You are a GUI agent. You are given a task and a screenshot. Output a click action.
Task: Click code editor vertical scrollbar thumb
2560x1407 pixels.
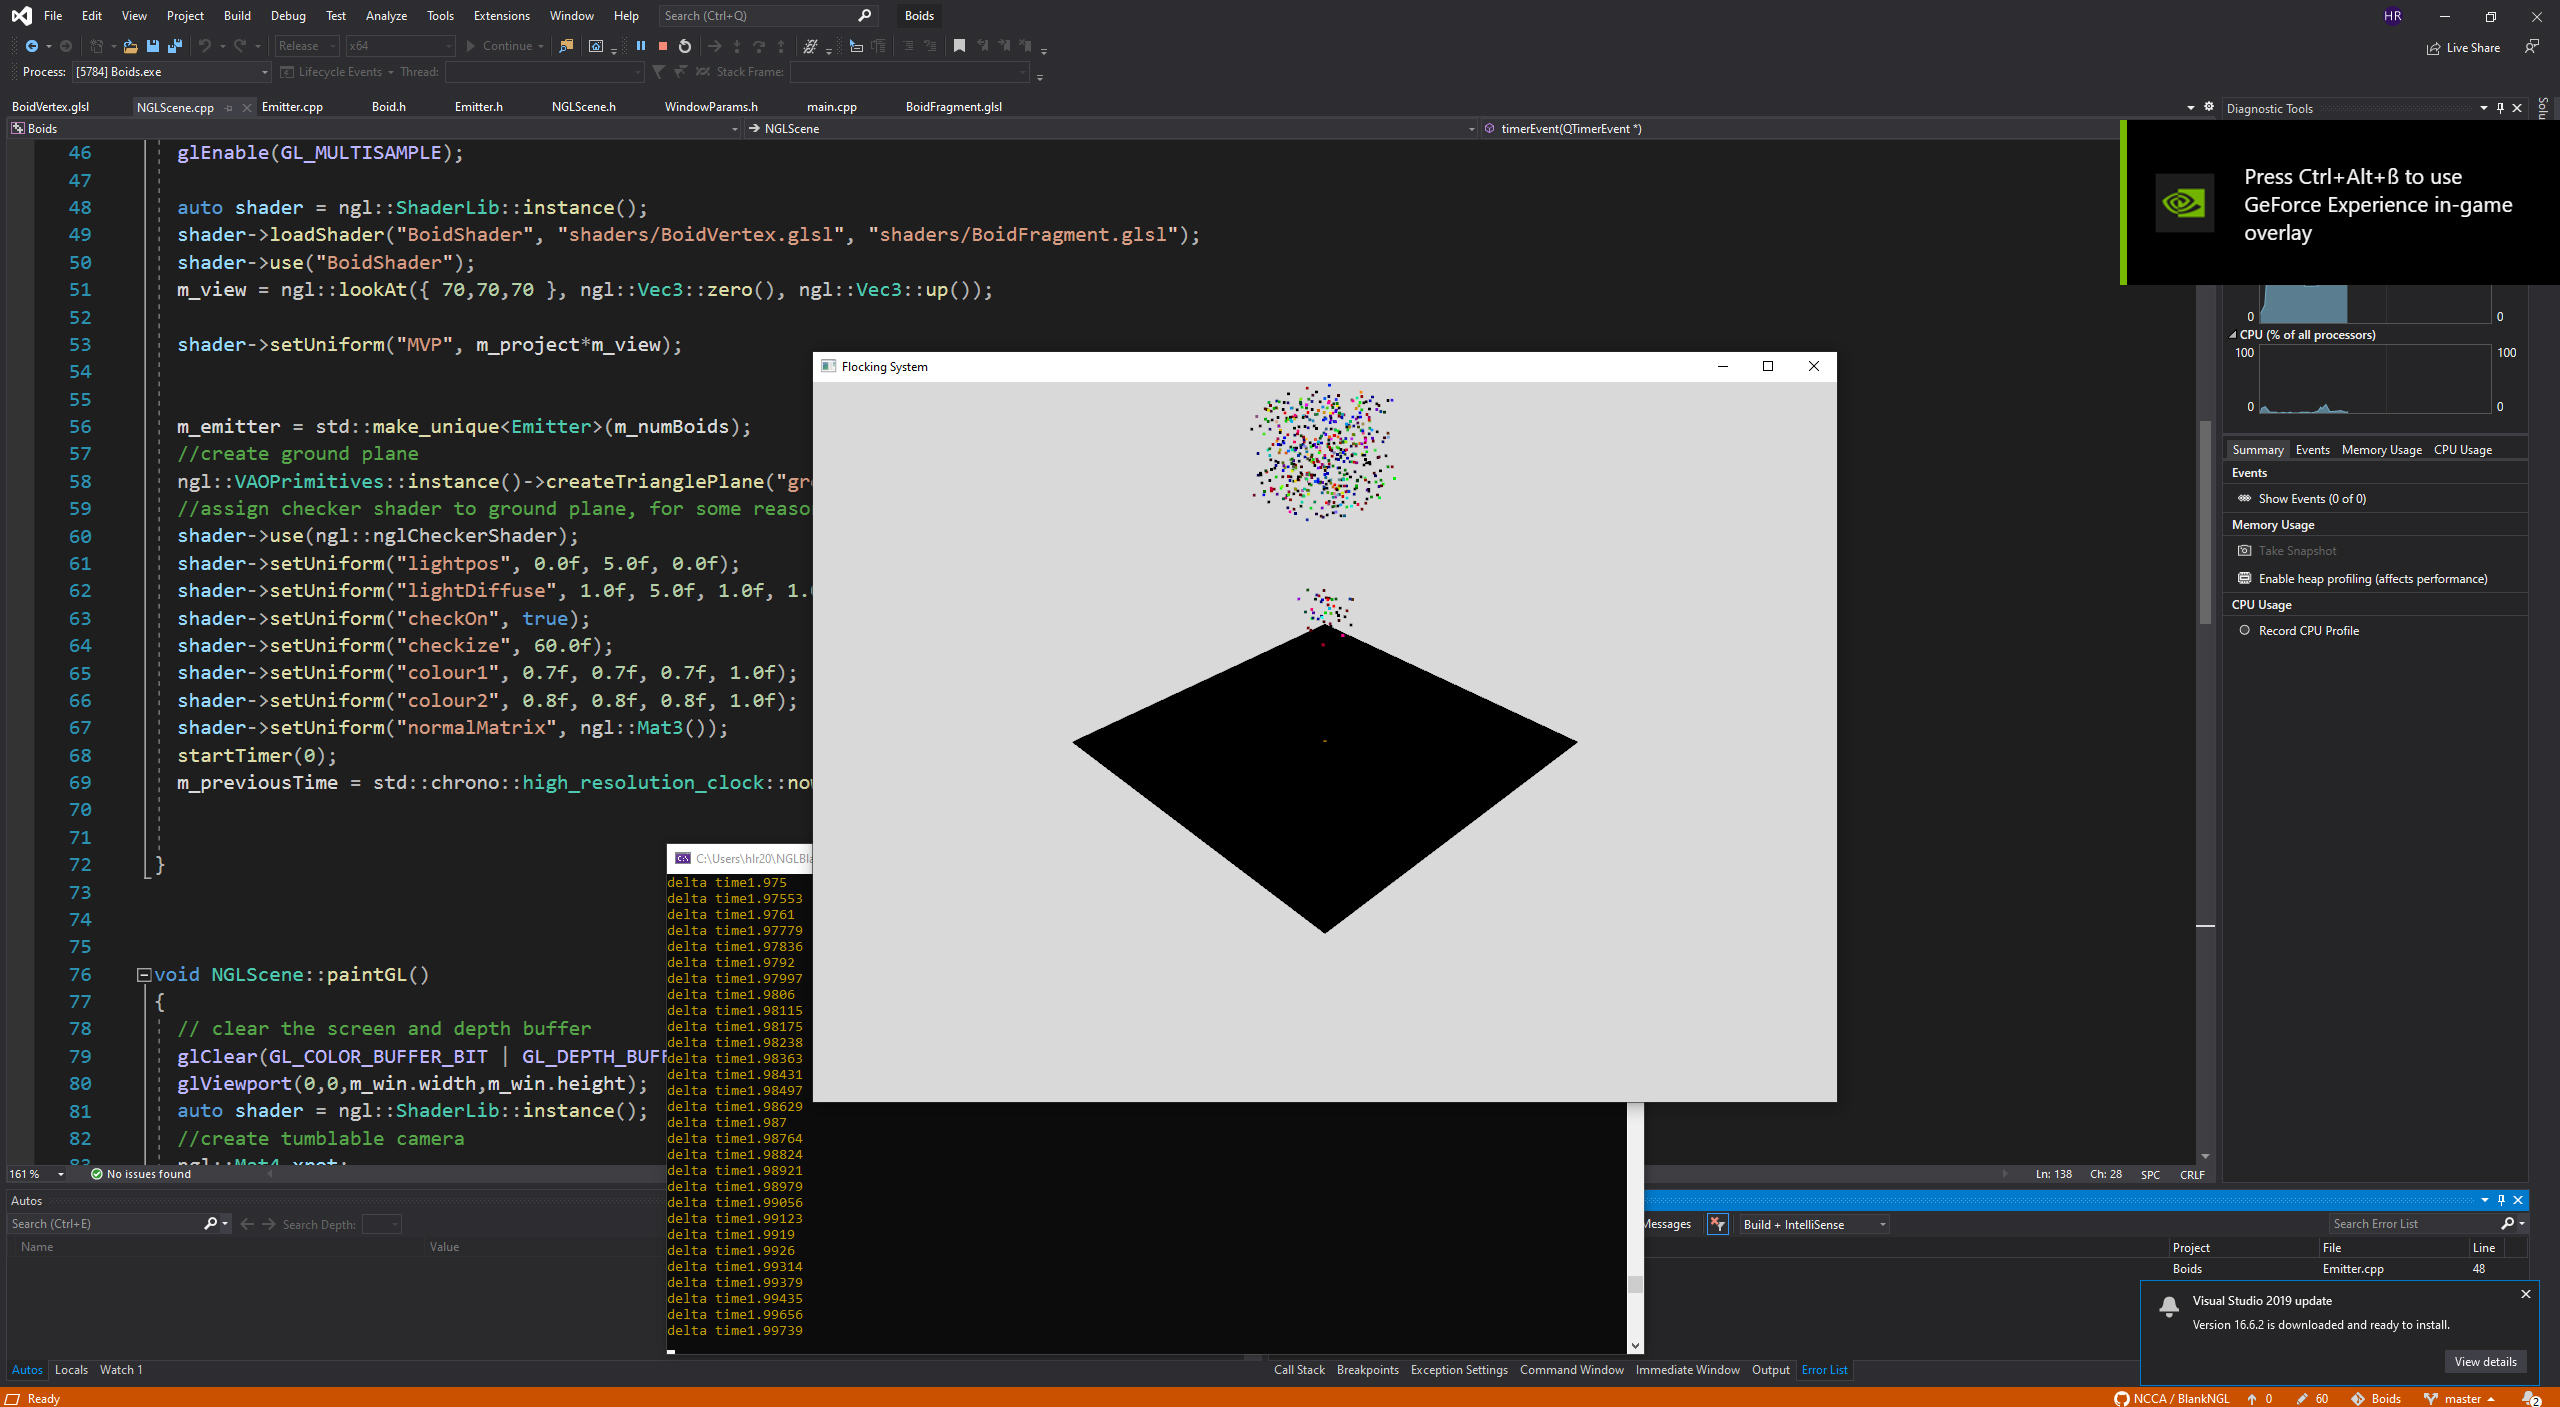coord(2205,521)
